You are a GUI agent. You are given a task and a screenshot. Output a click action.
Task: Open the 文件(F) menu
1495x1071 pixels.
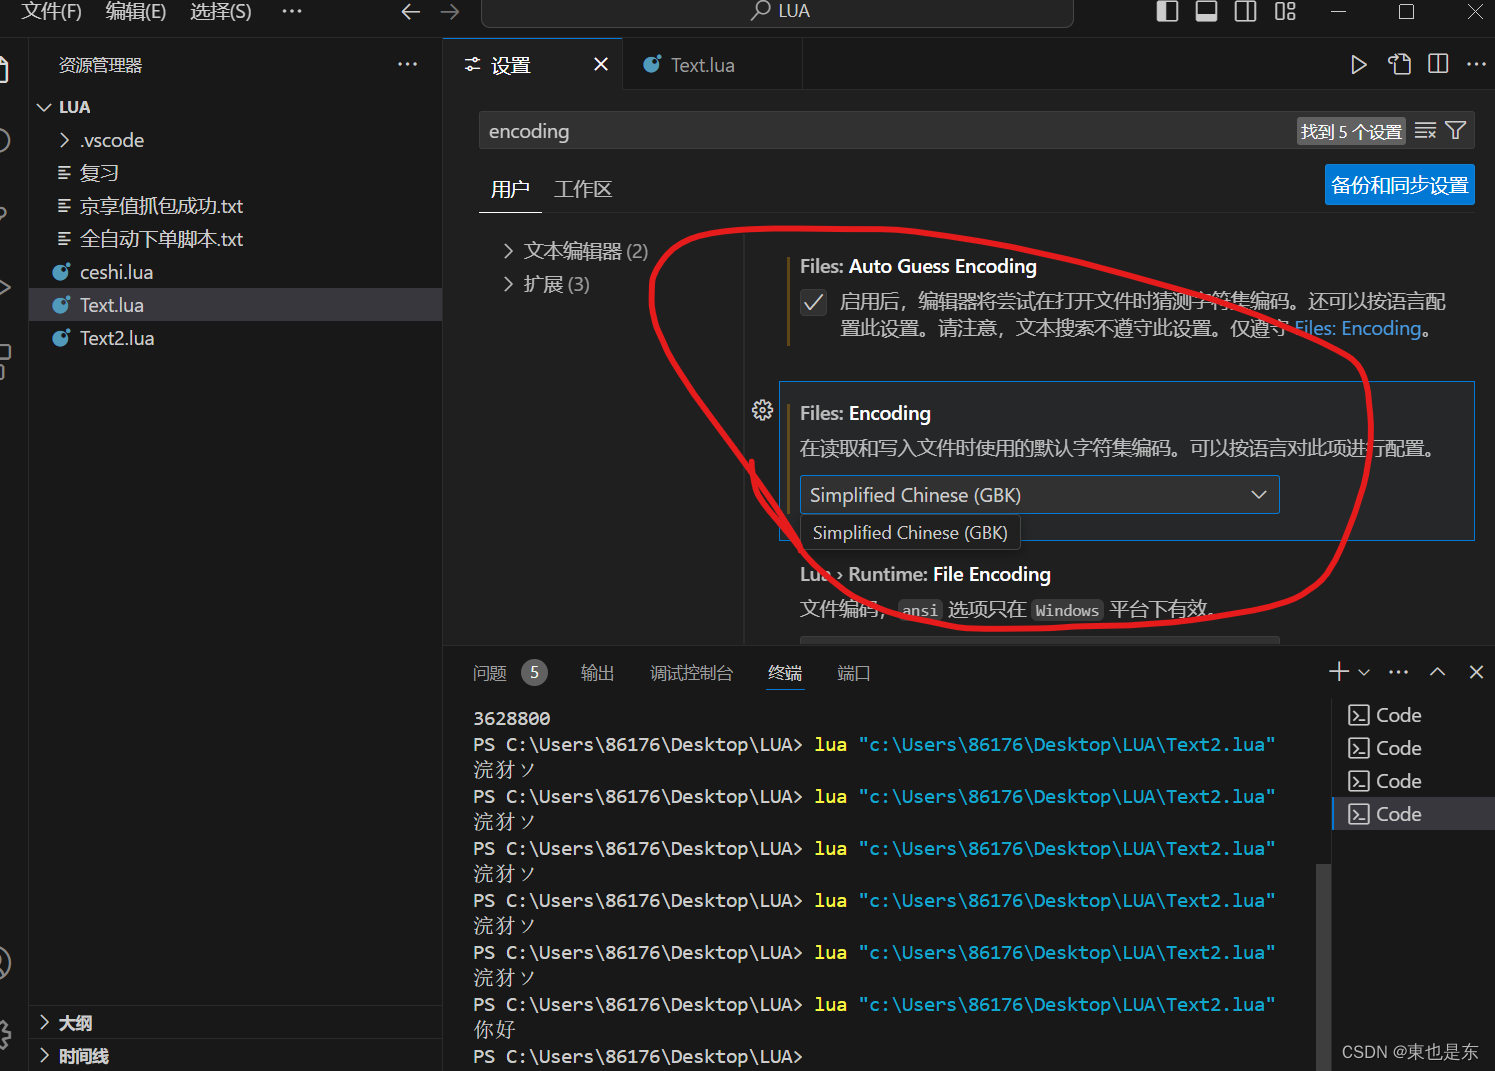point(50,12)
